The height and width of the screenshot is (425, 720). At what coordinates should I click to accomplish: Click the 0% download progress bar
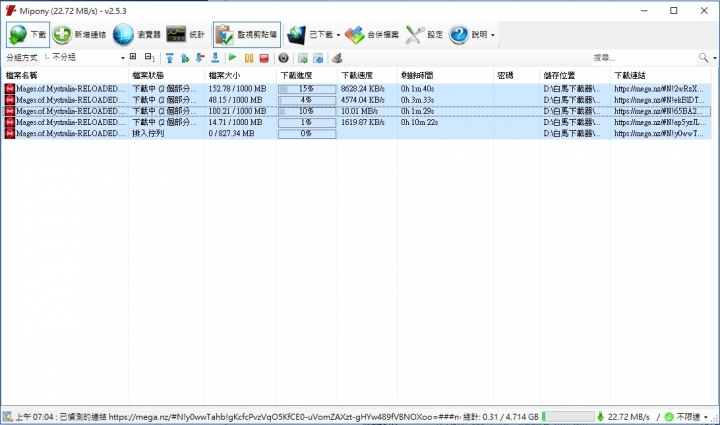pyautogui.click(x=307, y=134)
